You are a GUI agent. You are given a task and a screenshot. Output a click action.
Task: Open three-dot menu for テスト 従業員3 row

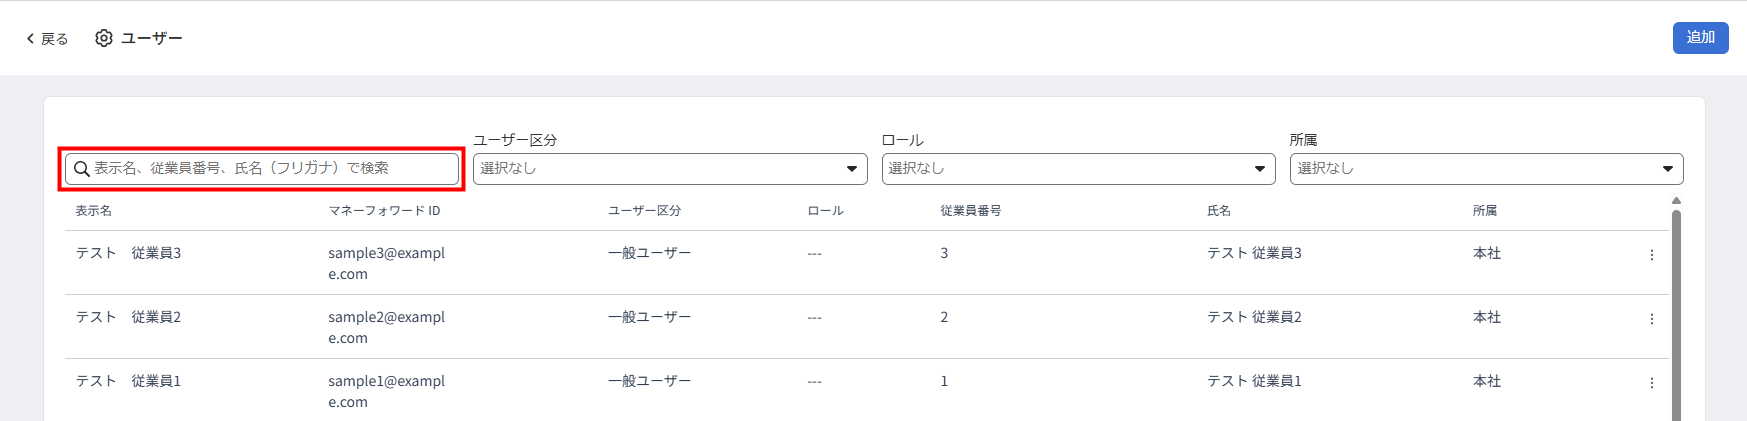tap(1651, 255)
